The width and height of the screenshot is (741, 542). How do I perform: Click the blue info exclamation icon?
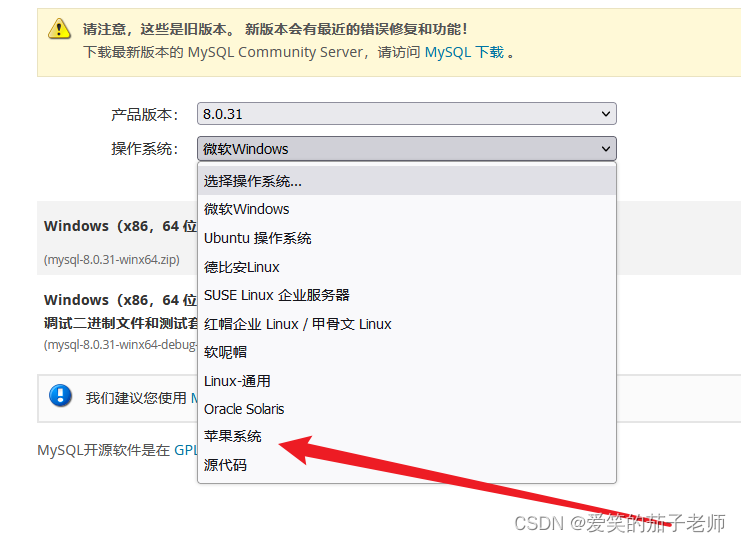click(60, 396)
